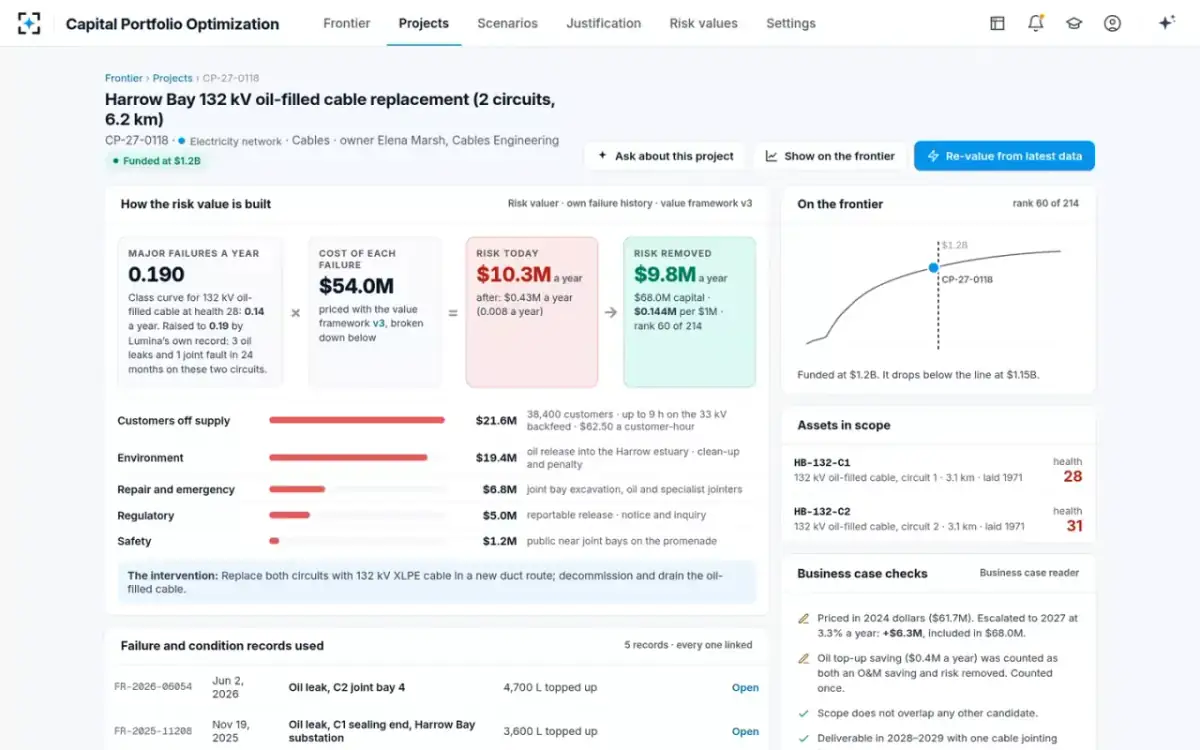The image size is (1200, 750).
Task: Click the Regulatory red cost bar
Action: 289,515
